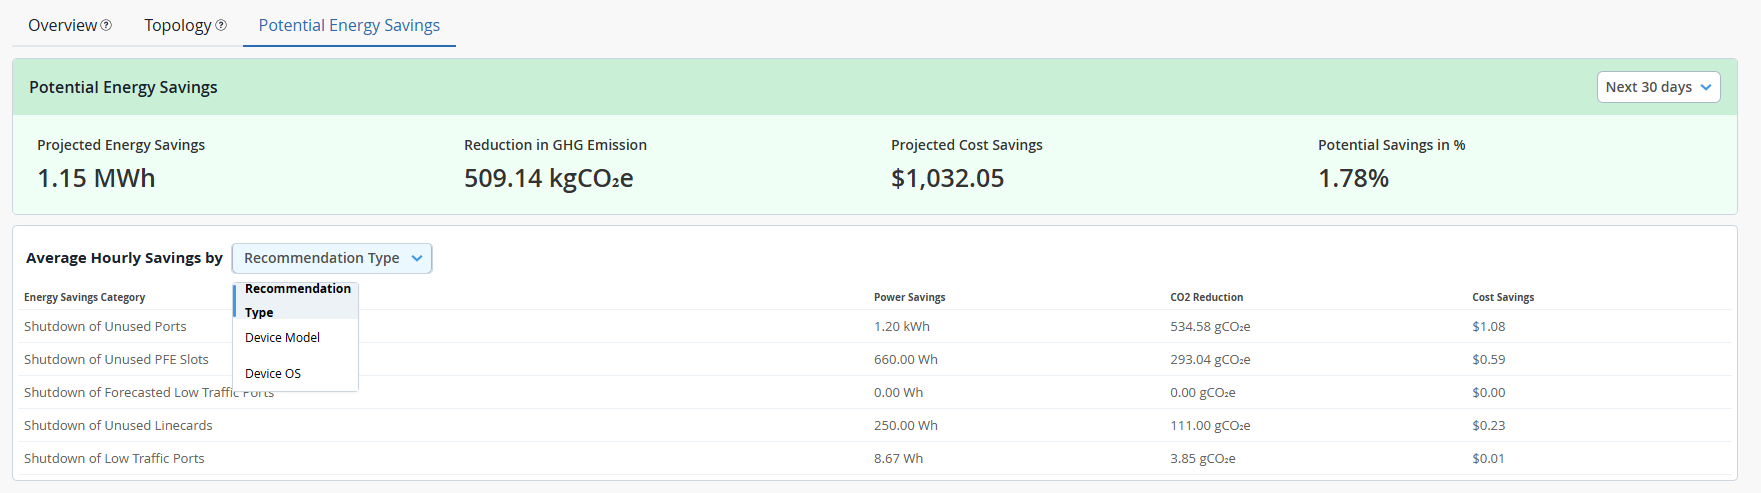Select the Shutdown of Unused Ports row

(105, 326)
